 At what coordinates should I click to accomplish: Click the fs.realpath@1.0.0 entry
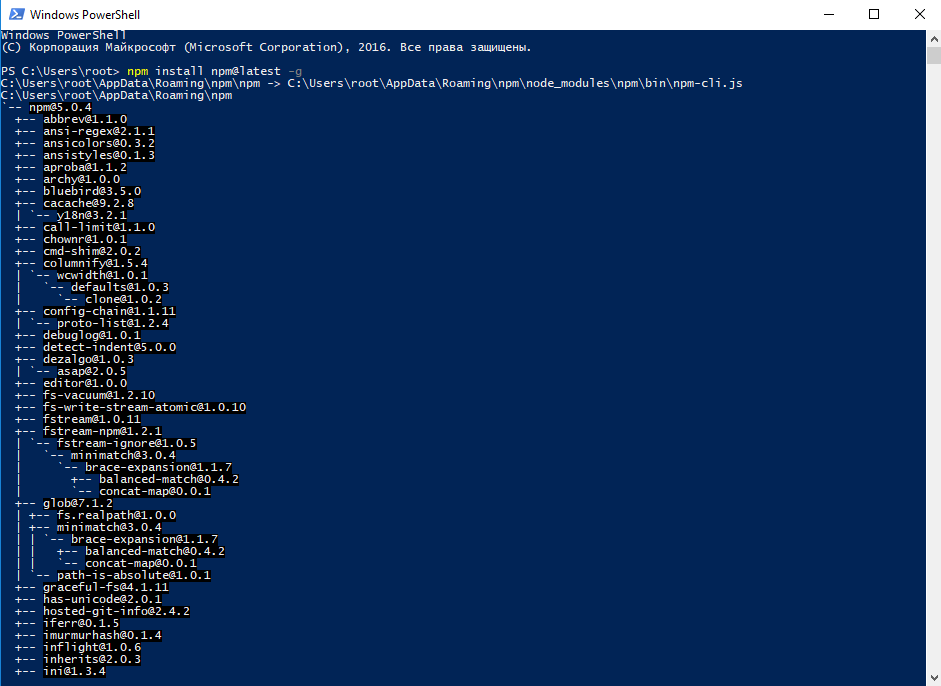[116, 516]
